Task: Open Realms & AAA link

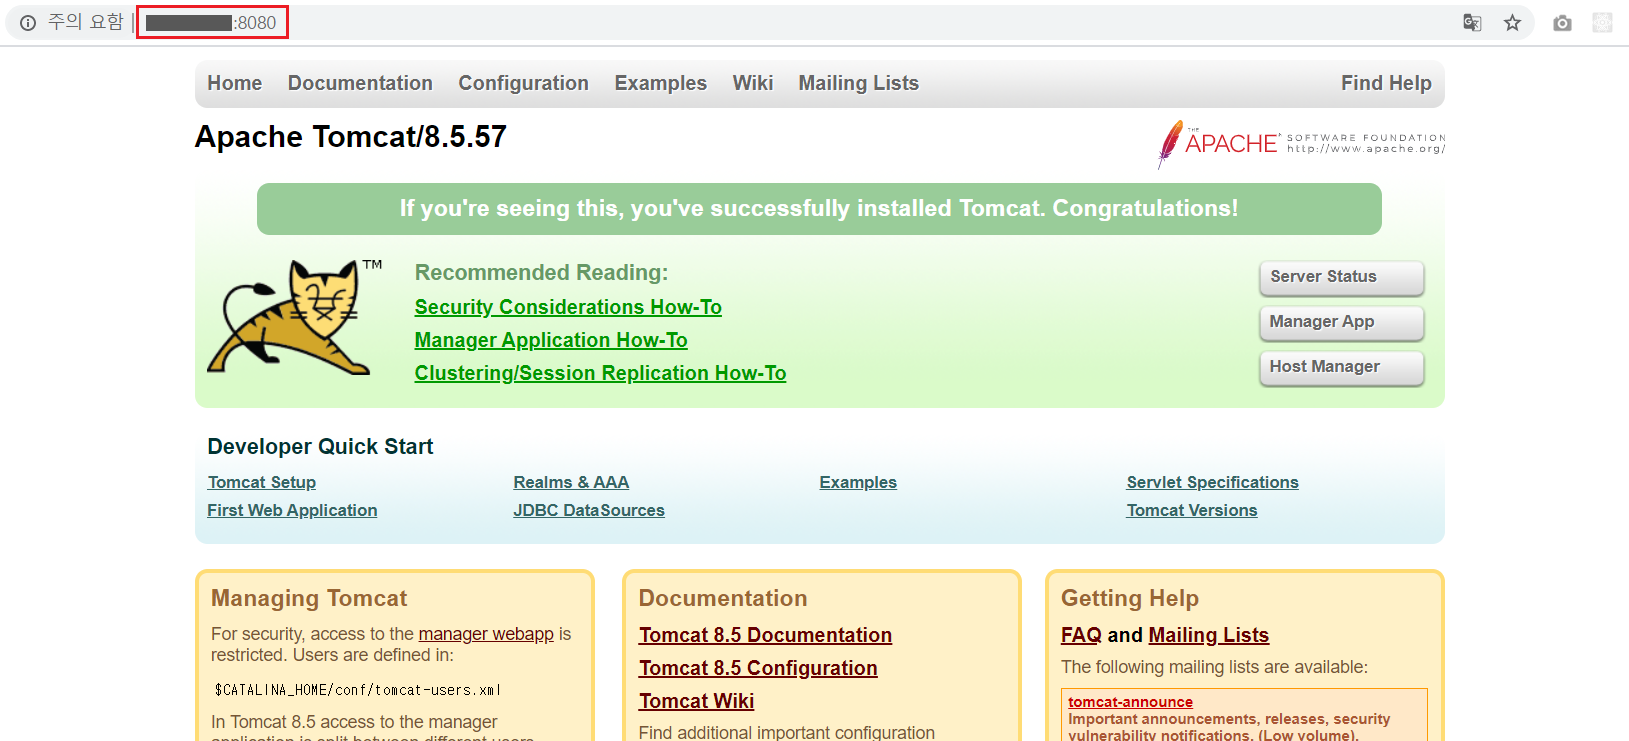Action: (x=571, y=482)
